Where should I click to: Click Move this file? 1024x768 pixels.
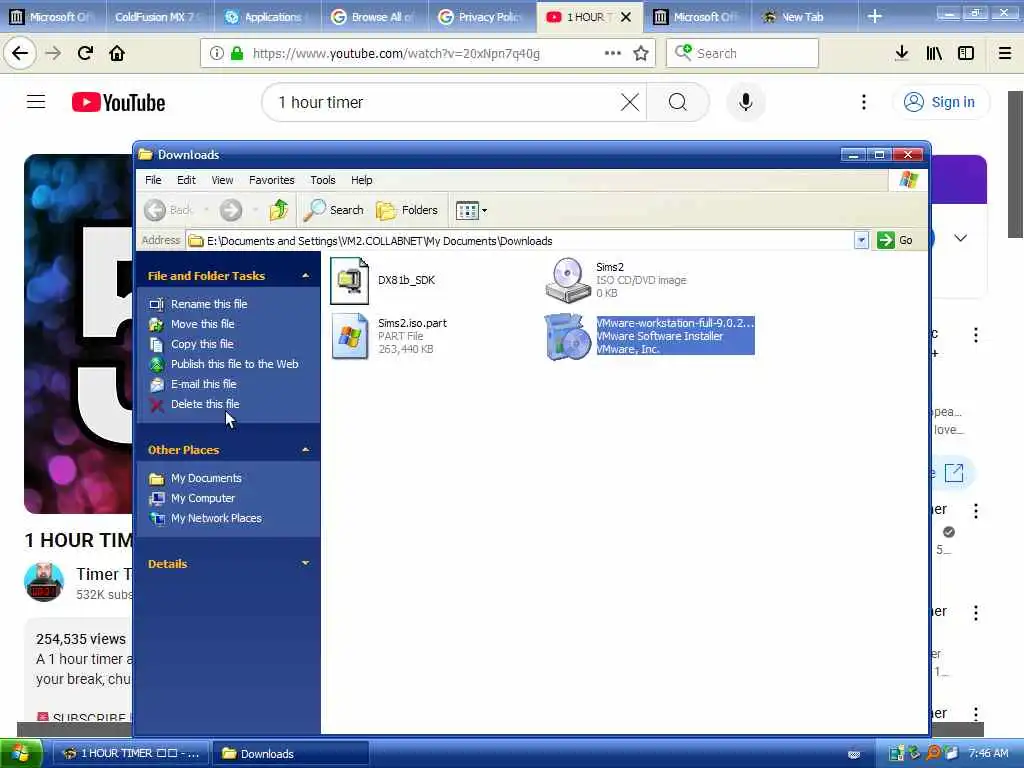click(x=202, y=324)
